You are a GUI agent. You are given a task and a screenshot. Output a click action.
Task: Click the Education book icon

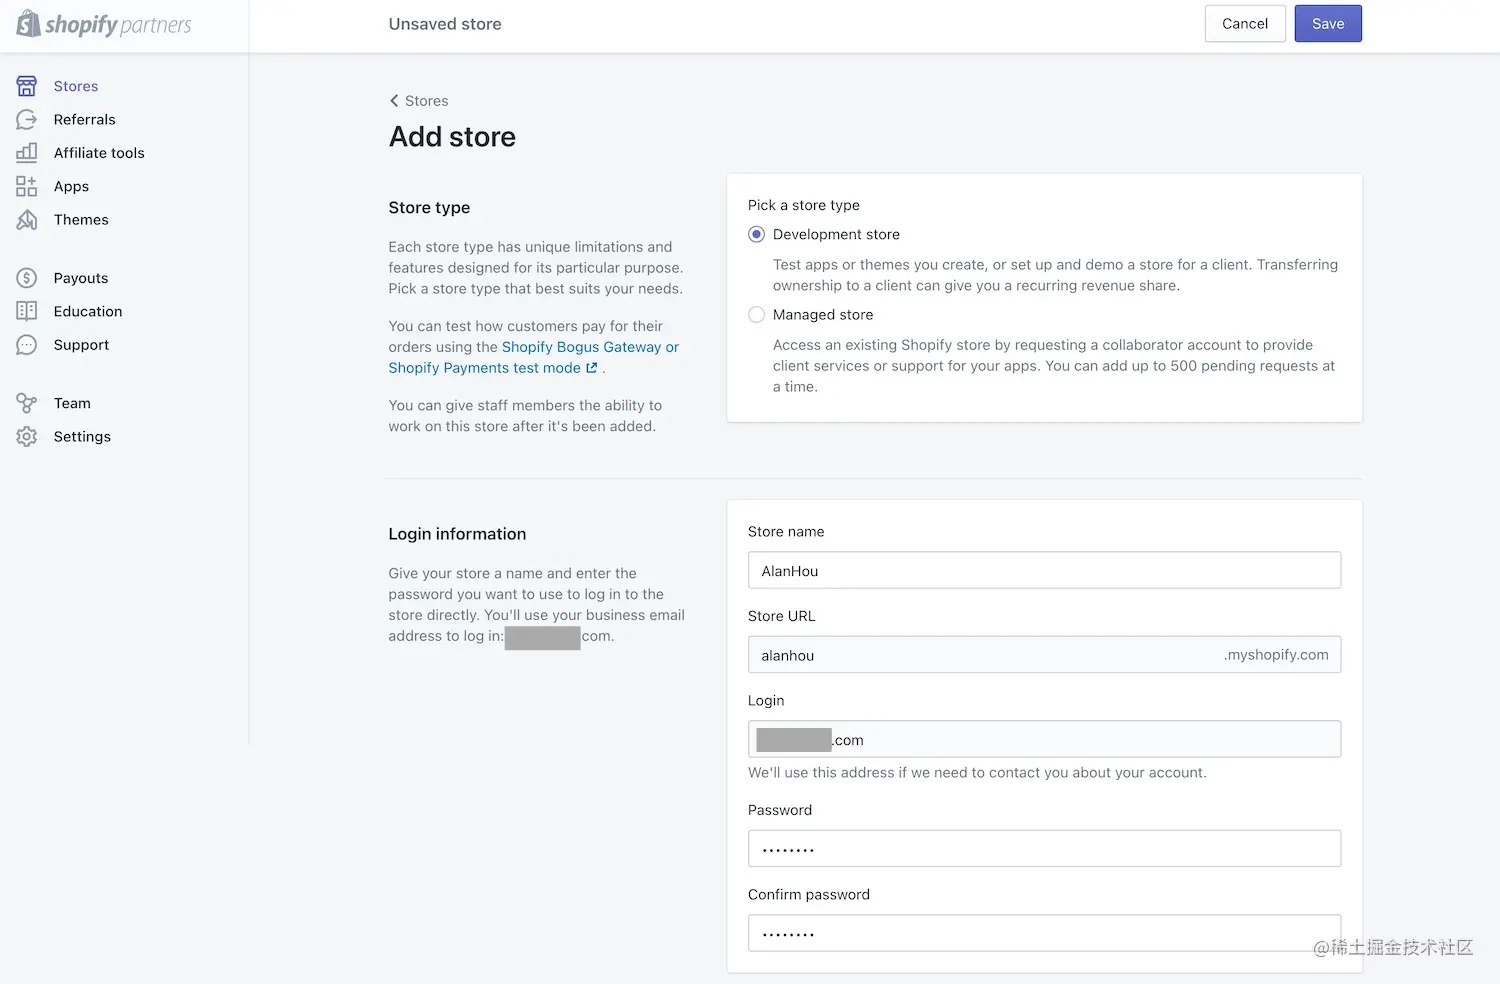pos(27,311)
